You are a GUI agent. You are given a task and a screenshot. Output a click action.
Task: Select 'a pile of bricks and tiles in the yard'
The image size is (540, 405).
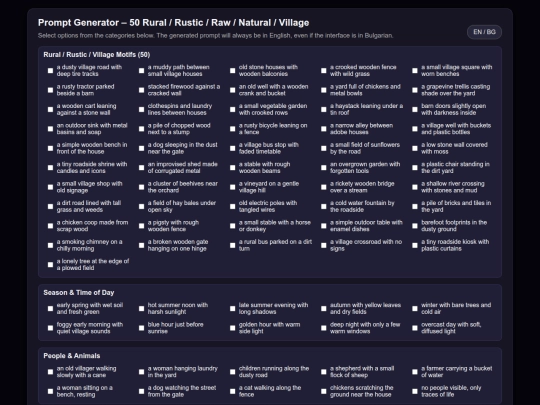pyautogui.click(x=415, y=207)
